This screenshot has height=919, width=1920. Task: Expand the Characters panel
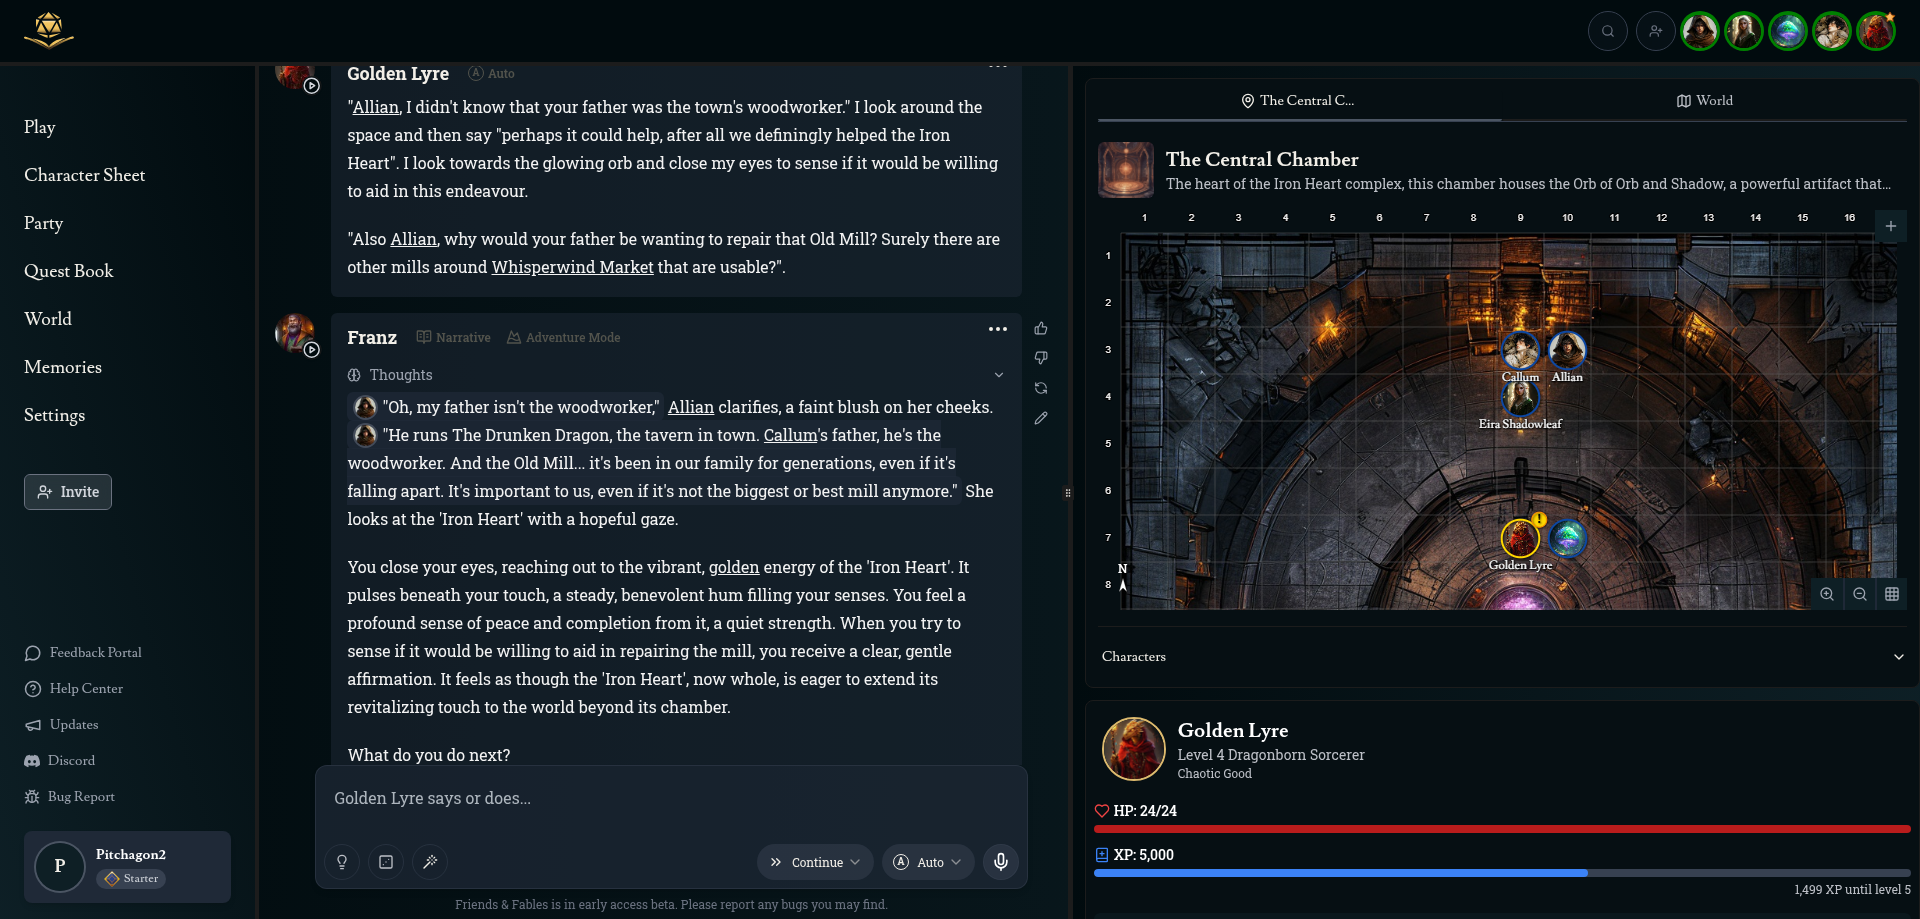click(1898, 657)
